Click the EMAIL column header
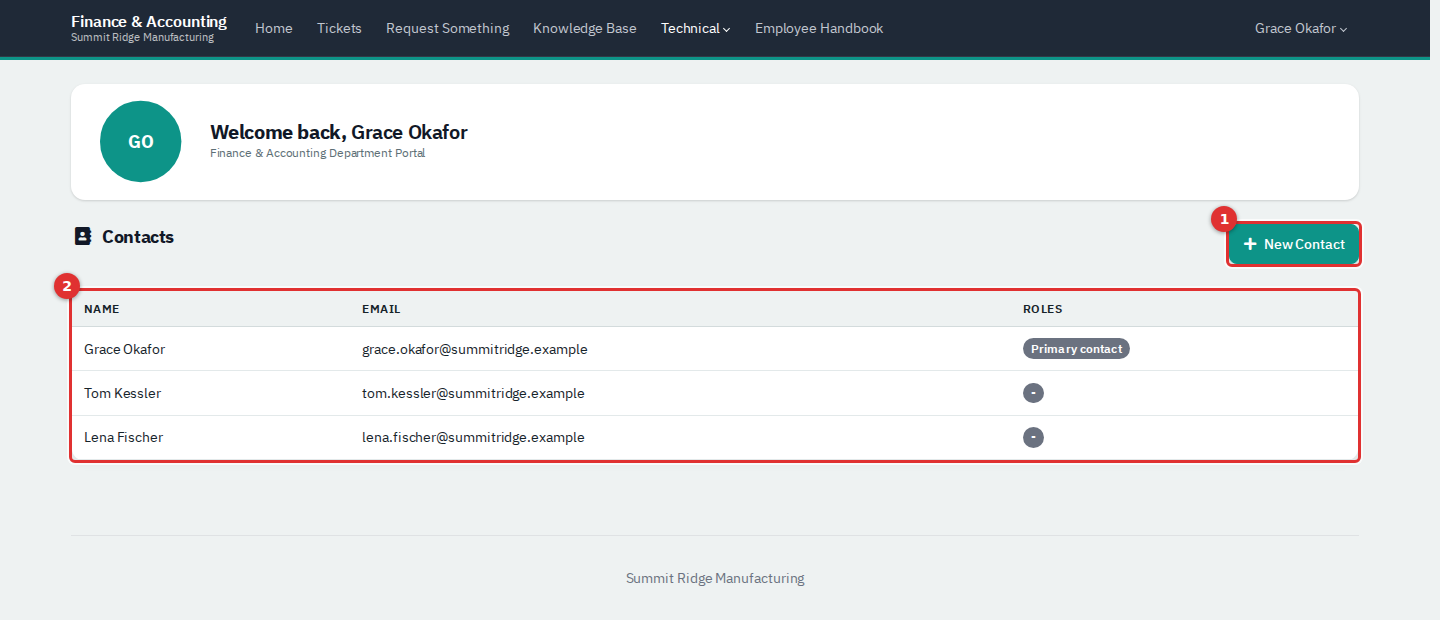This screenshot has width=1440, height=620. 381,309
